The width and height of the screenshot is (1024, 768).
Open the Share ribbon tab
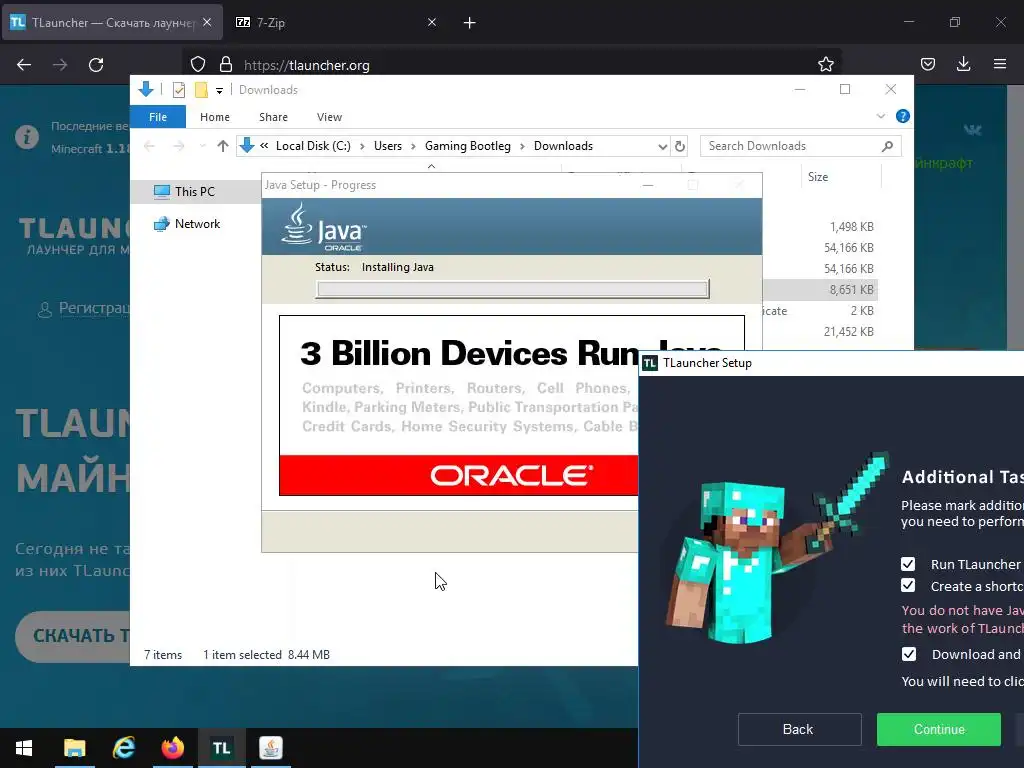pyautogui.click(x=273, y=117)
